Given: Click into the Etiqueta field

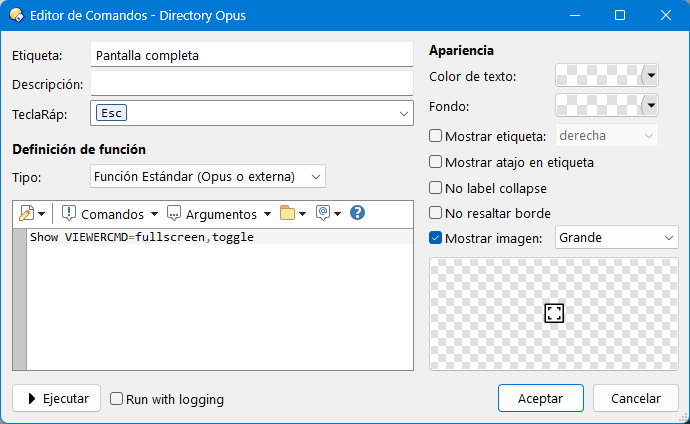Looking at the screenshot, I should [x=252, y=55].
